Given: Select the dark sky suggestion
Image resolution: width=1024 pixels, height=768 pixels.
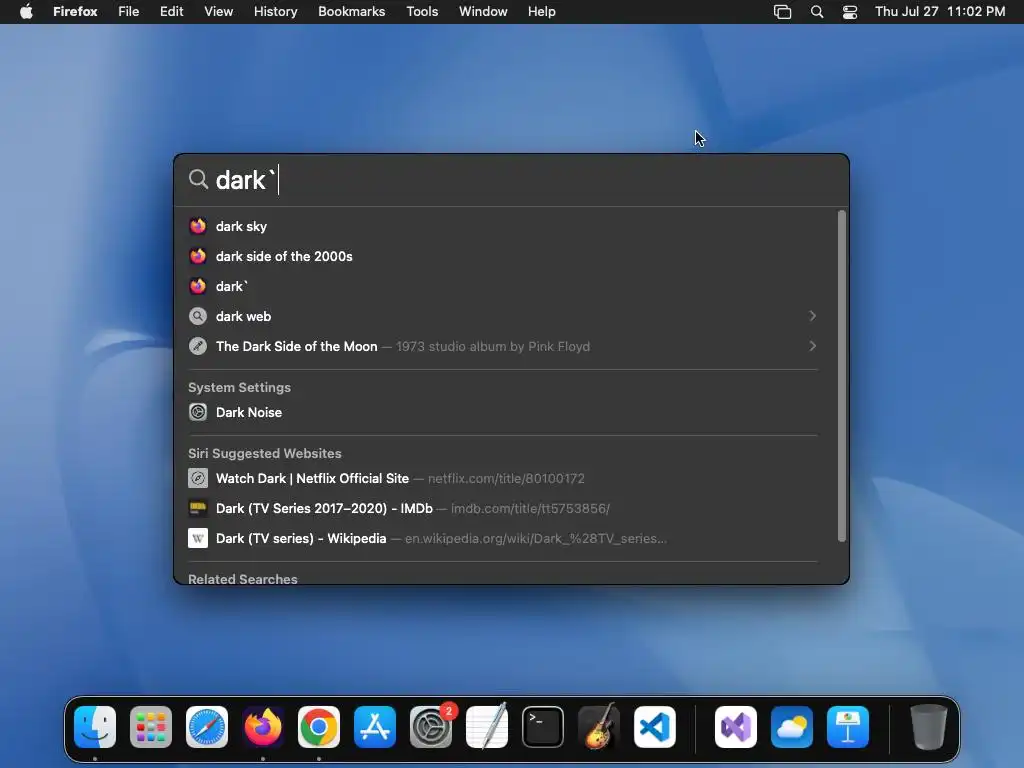Looking at the screenshot, I should pyautogui.click(x=503, y=226).
